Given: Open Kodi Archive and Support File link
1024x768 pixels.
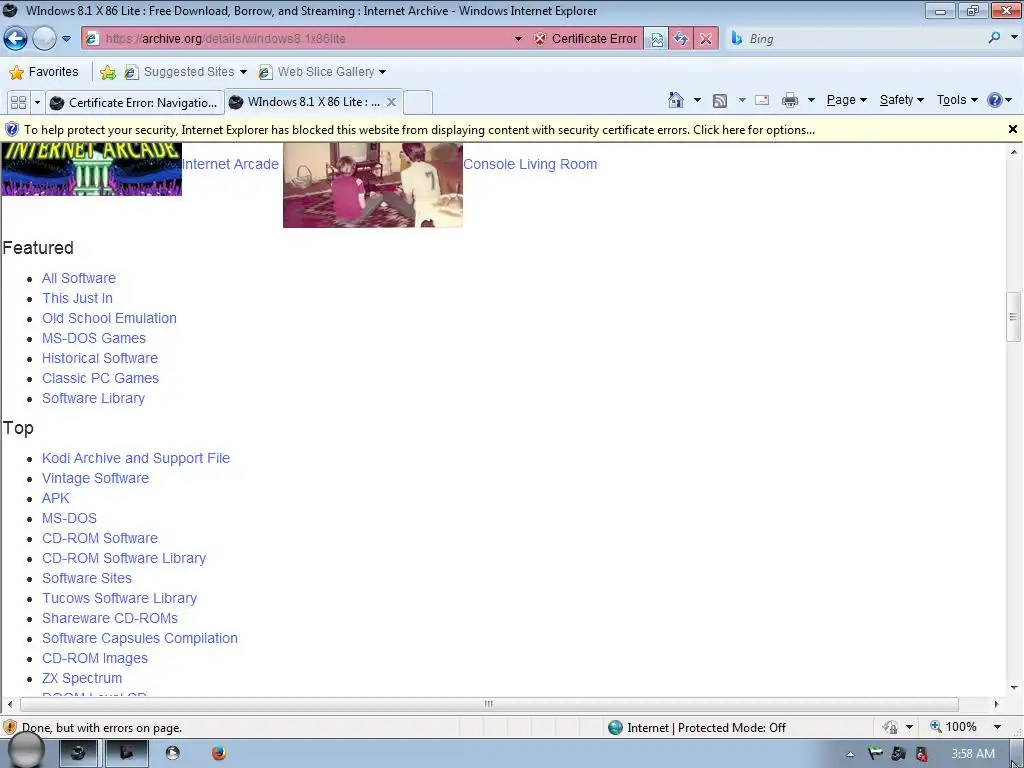Looking at the screenshot, I should 136,458.
